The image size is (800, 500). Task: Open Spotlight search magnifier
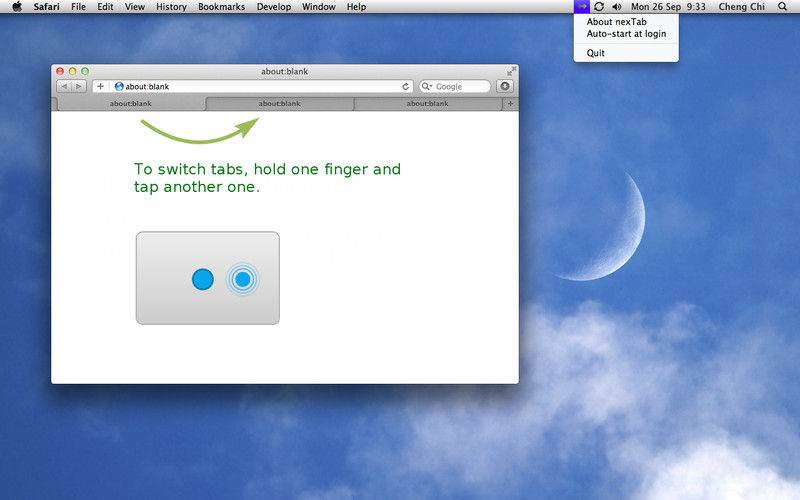[x=782, y=7]
